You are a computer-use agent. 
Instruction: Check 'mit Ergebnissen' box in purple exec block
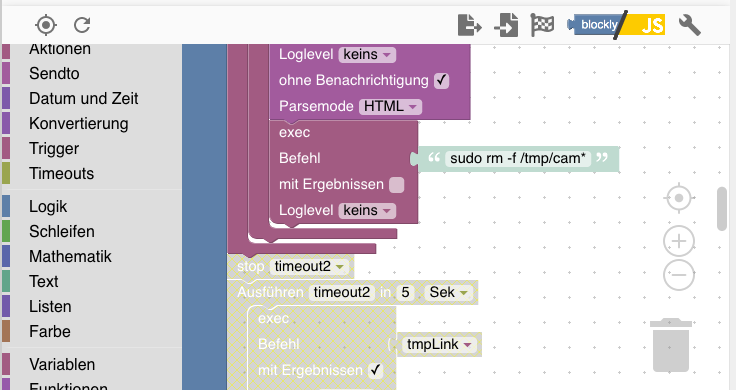pos(397,185)
